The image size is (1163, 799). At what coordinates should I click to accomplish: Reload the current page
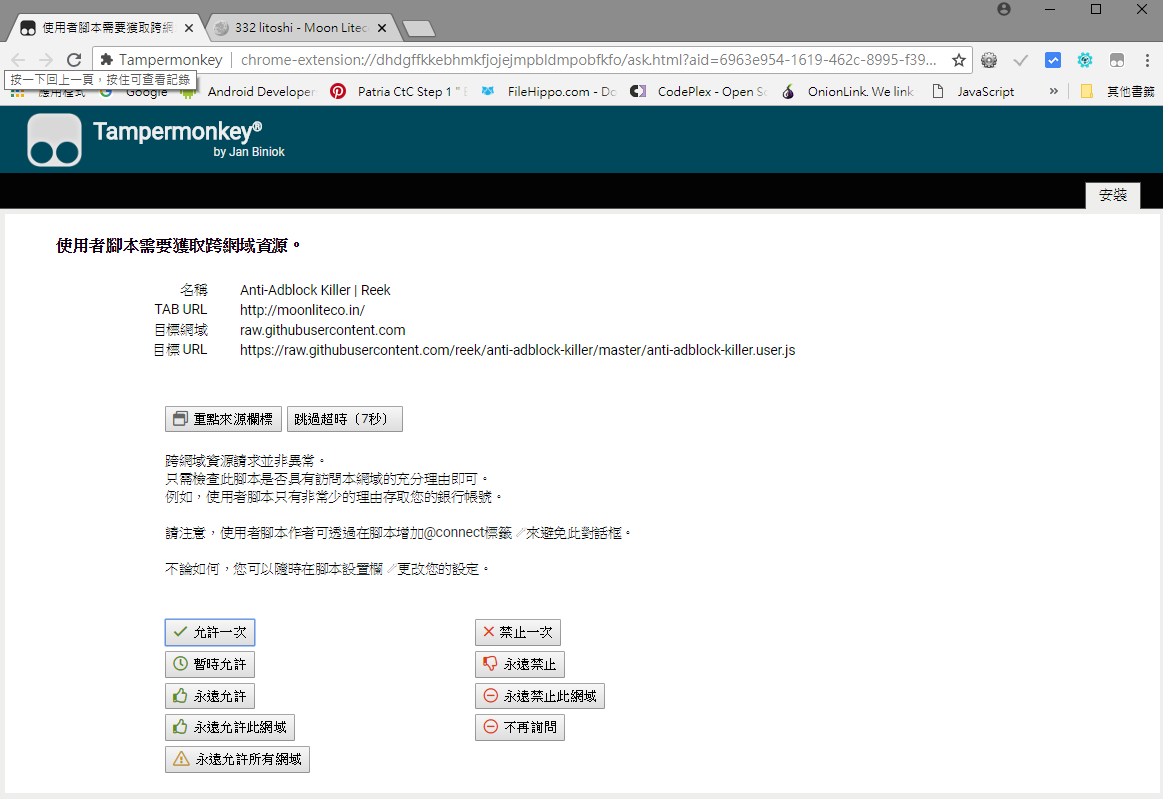(73, 60)
